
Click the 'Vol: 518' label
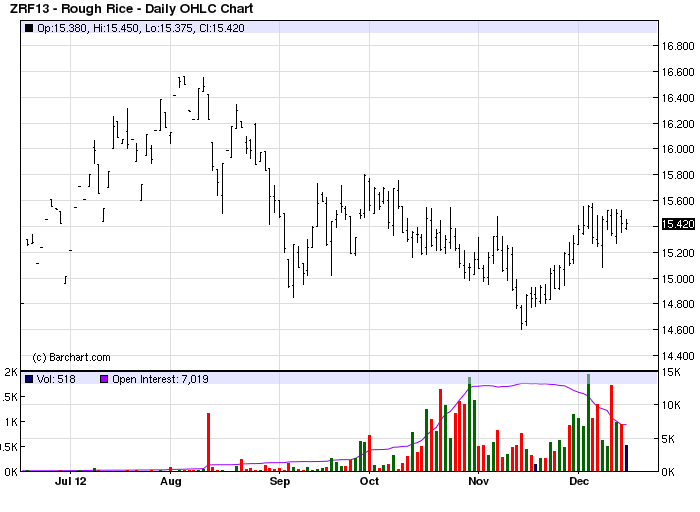(x=56, y=379)
